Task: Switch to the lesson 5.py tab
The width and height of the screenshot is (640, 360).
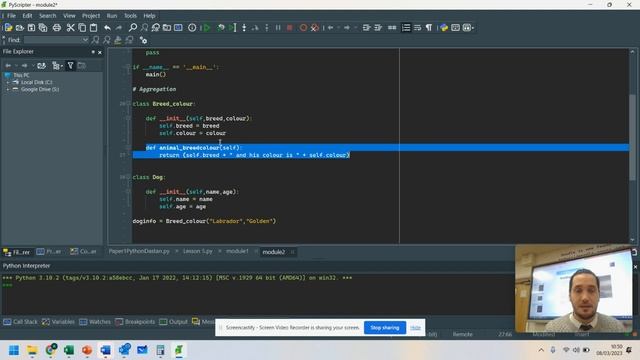Action: 198,251
